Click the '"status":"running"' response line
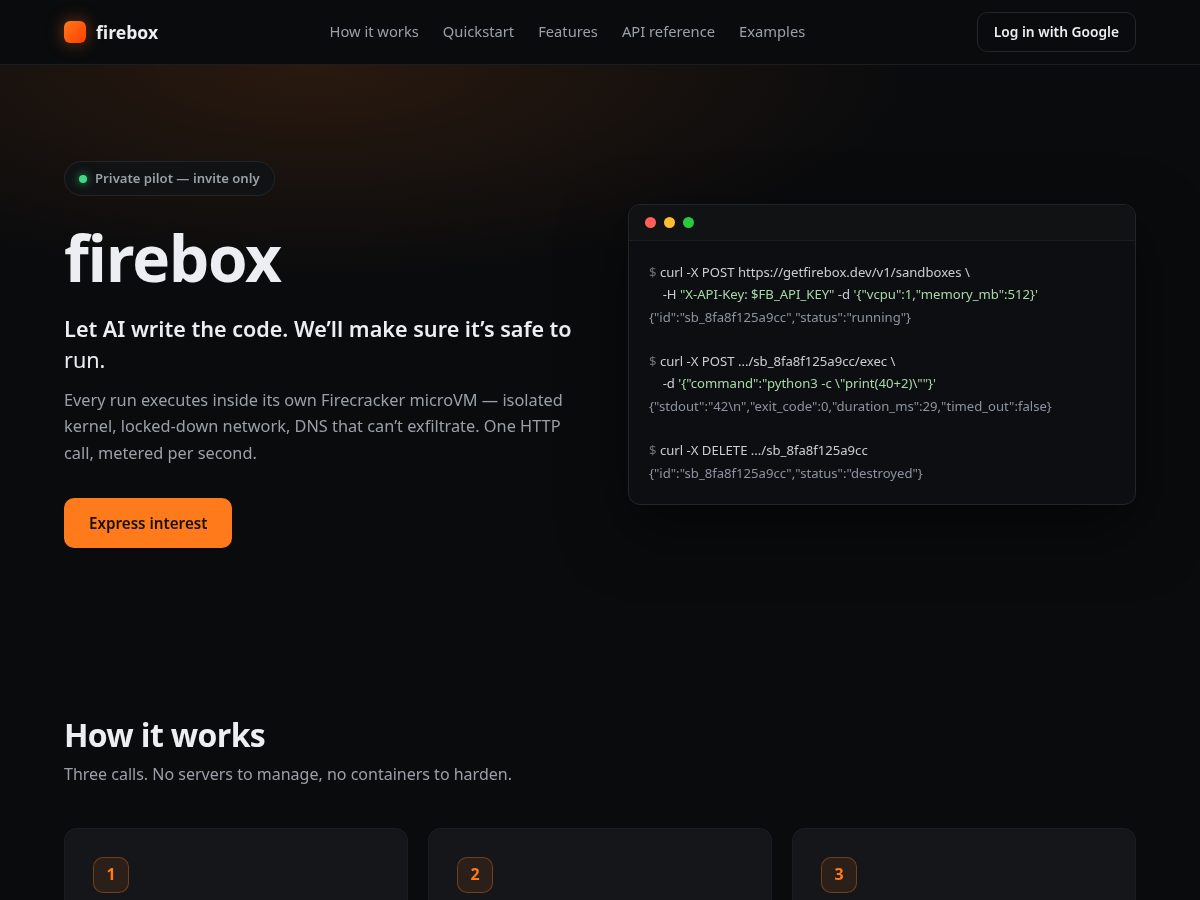This screenshot has height=900, width=1200. 780,317
